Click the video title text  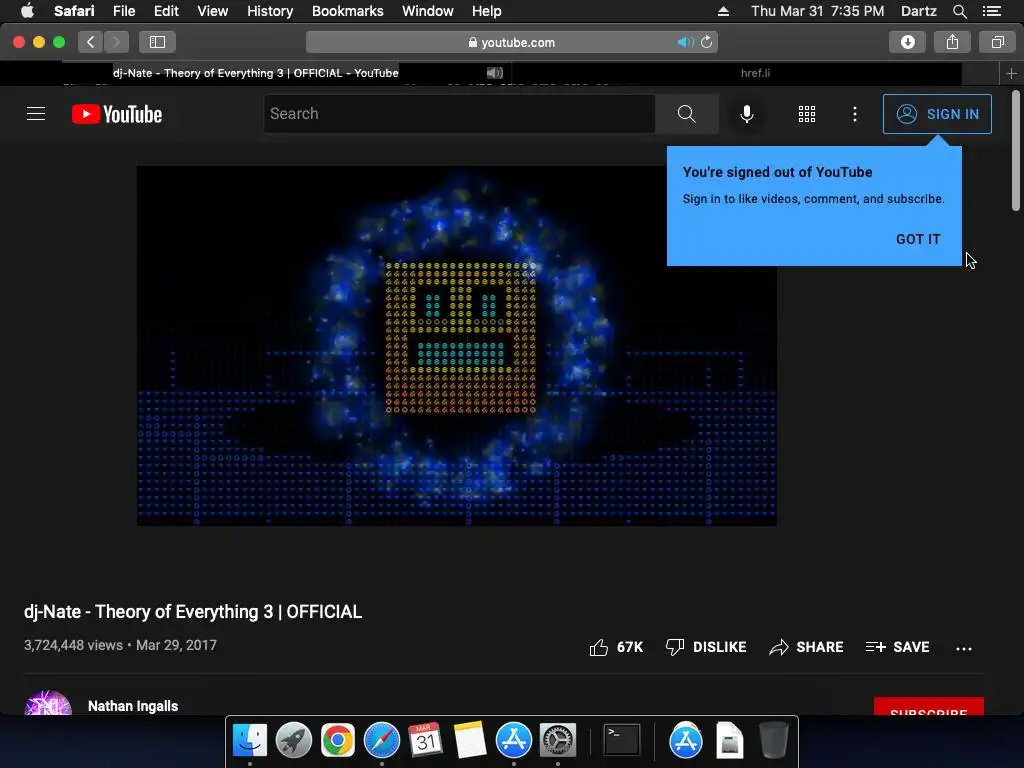pyautogui.click(x=193, y=612)
